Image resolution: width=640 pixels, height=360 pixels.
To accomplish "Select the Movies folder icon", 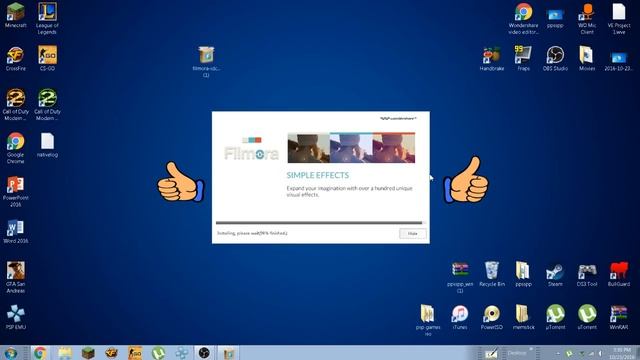I will click(x=587, y=59).
